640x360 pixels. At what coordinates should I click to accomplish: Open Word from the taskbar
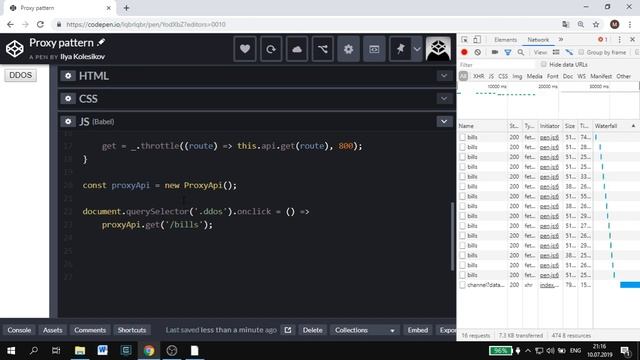(102, 350)
